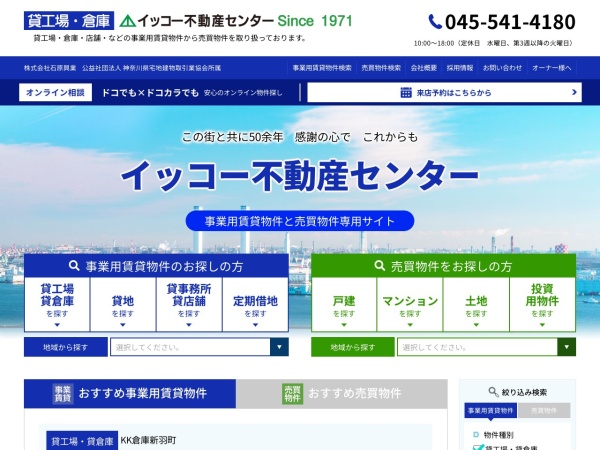Select sidebar 事業用賃貸物件 tab
The width and height of the screenshot is (600, 450).
[490, 411]
